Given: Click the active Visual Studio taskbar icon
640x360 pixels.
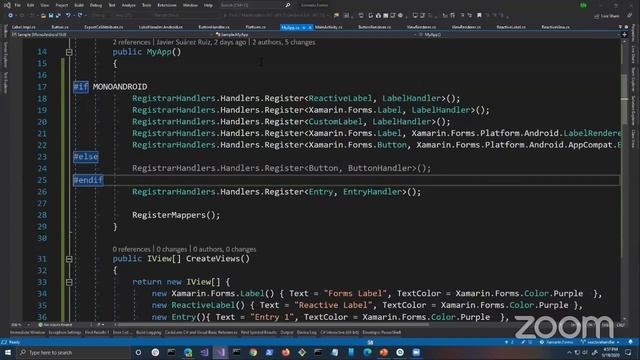Looking at the screenshot, I should click(220, 352).
